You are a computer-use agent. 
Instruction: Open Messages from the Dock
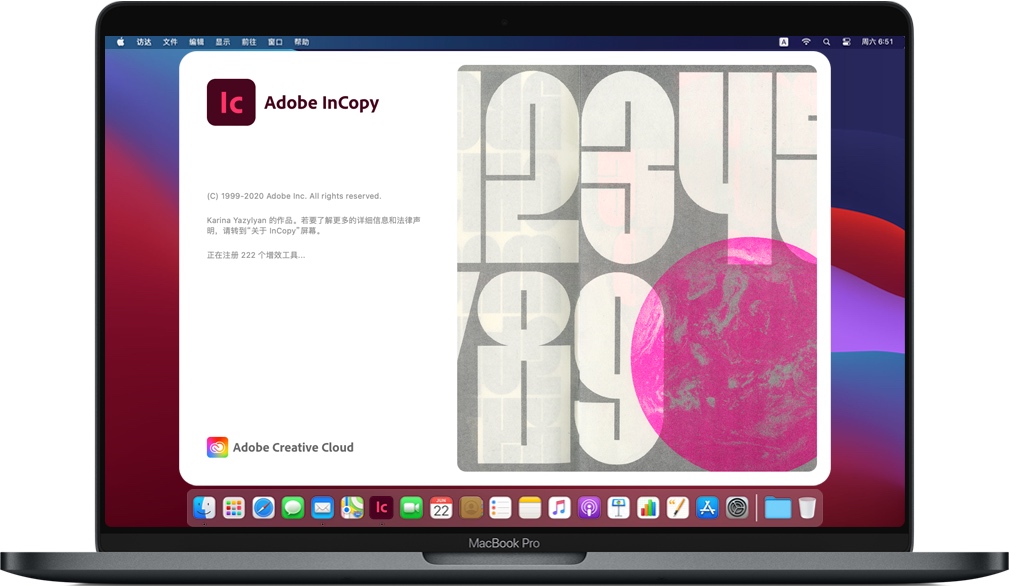pos(293,507)
